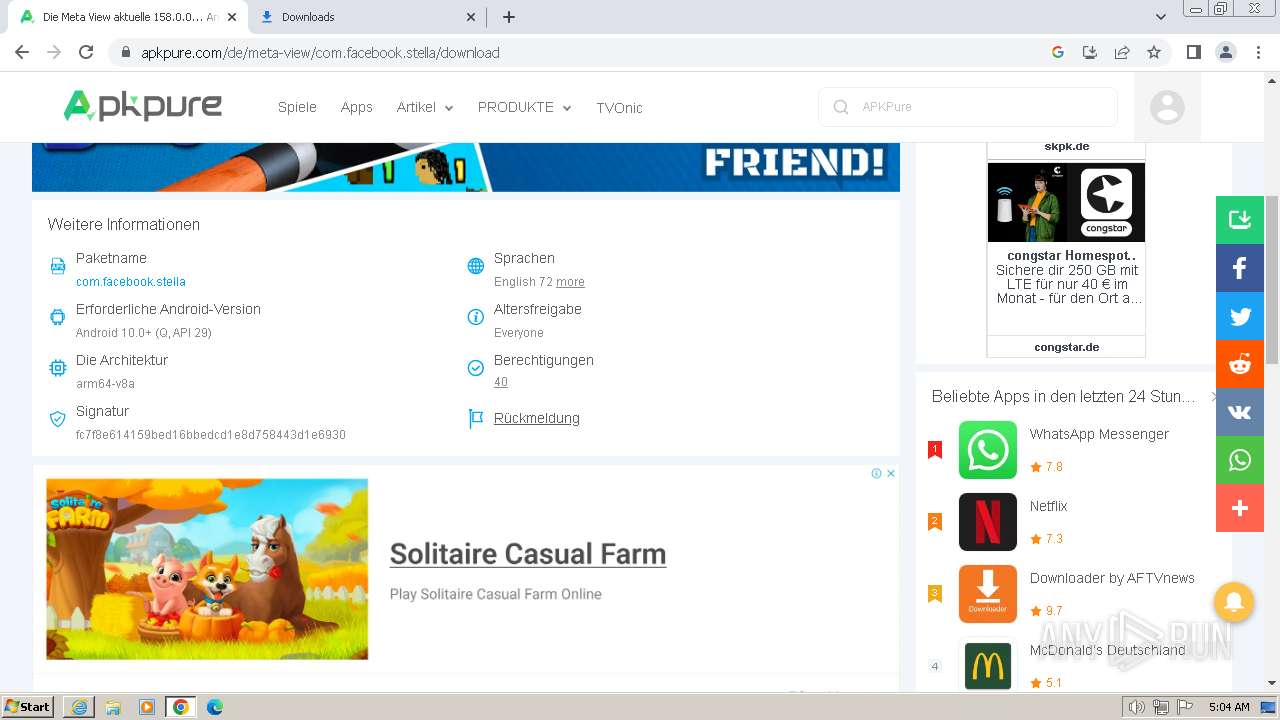The width and height of the screenshot is (1280, 720).
Task: Share the page on Facebook
Action: pyautogui.click(x=1240, y=268)
